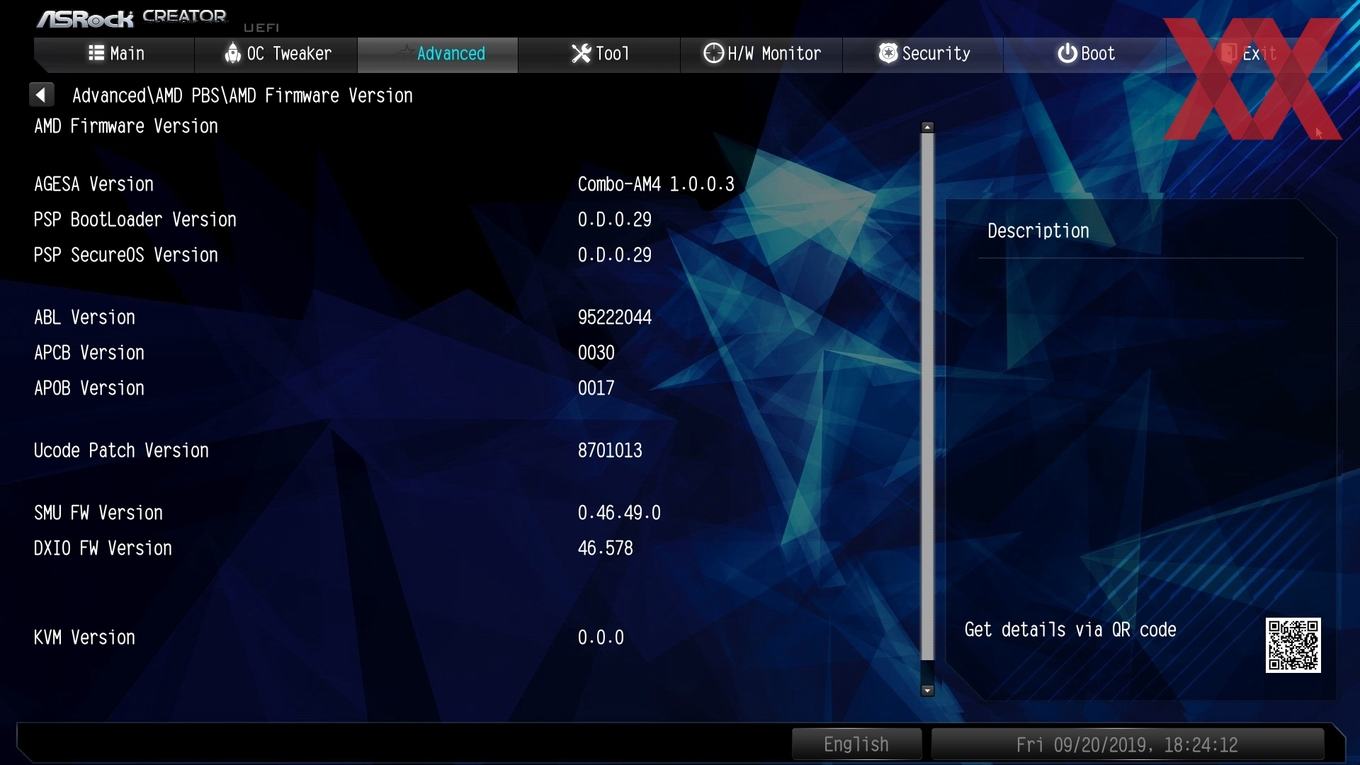Open the Main tab

(x=115, y=54)
